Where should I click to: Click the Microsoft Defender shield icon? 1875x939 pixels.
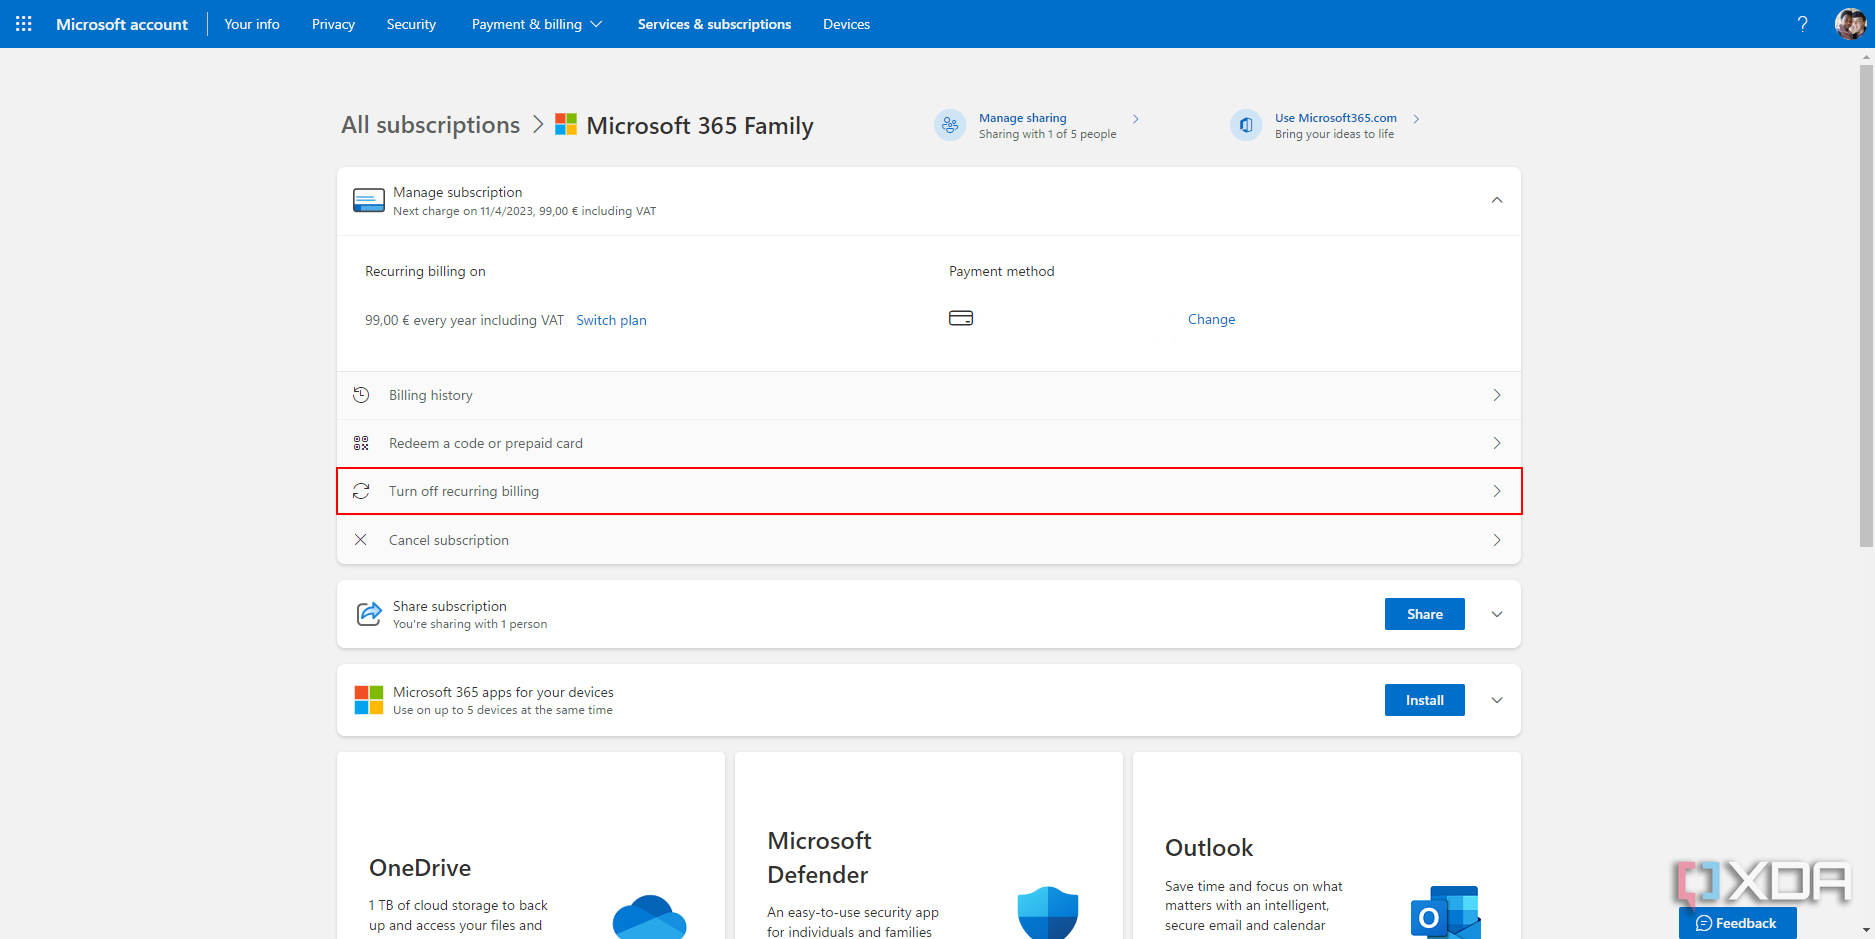1048,912
